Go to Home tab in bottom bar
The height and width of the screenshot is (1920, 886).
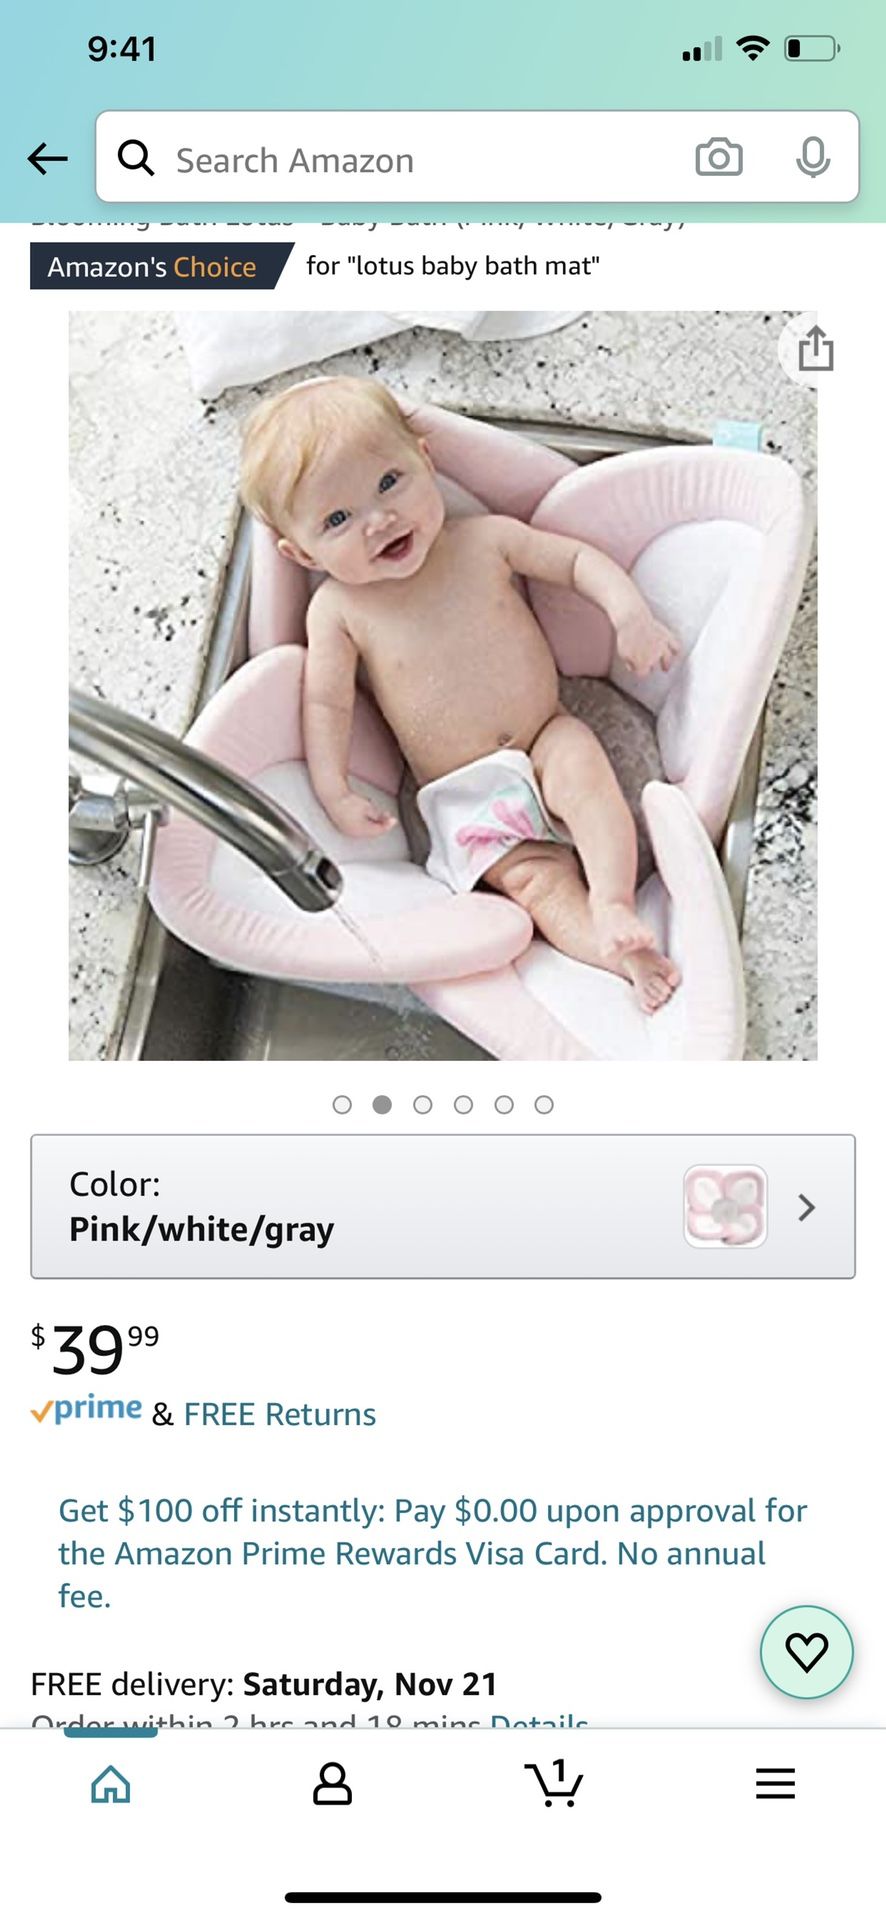(111, 1784)
